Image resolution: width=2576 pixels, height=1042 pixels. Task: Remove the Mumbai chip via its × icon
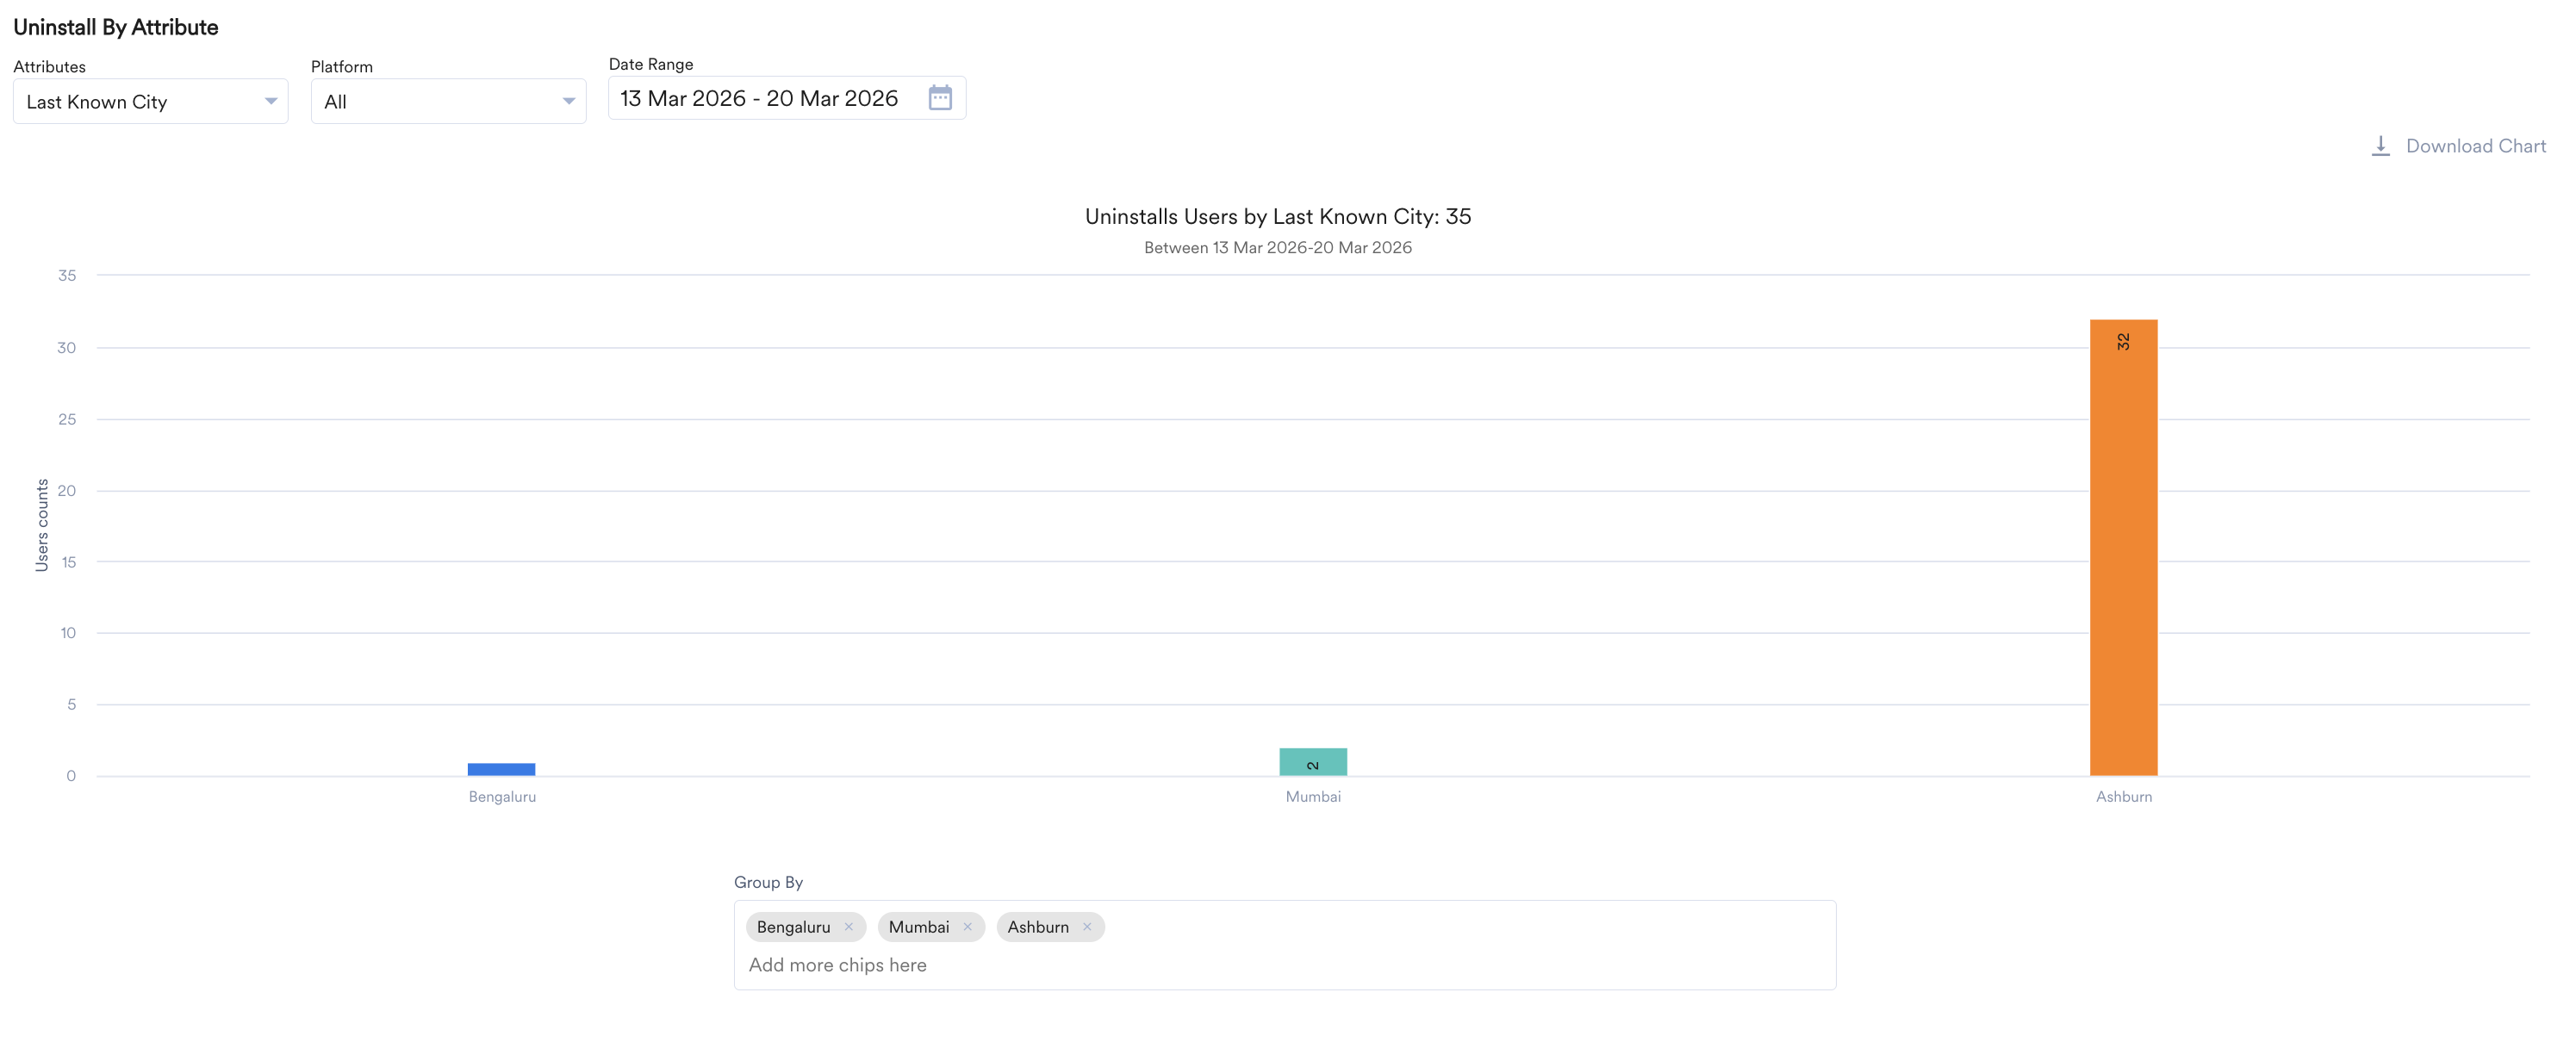(x=967, y=927)
